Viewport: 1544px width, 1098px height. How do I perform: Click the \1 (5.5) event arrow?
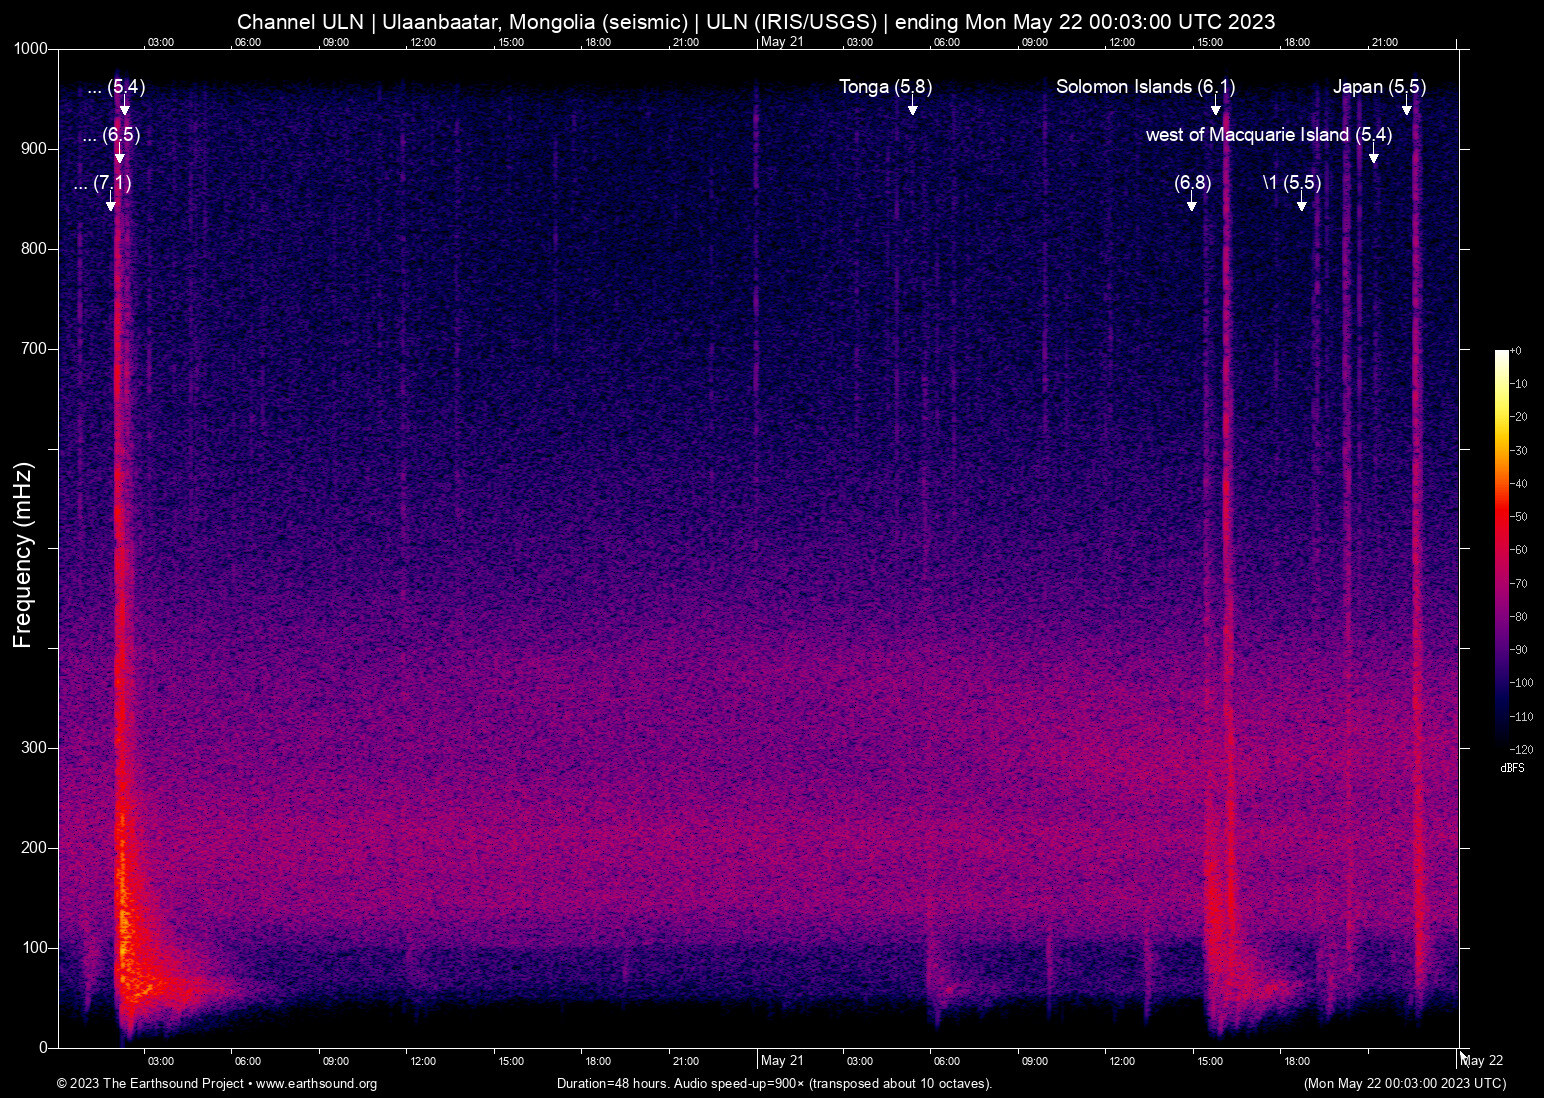(1300, 203)
